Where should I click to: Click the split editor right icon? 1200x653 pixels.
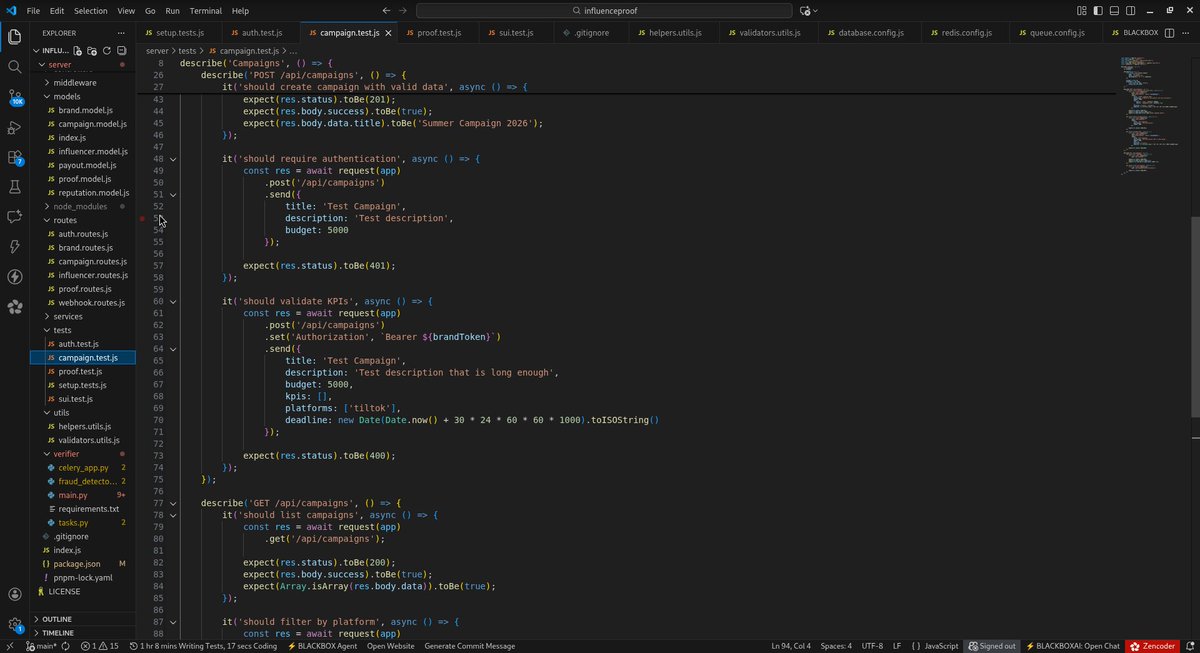pyautogui.click(x=1167, y=33)
